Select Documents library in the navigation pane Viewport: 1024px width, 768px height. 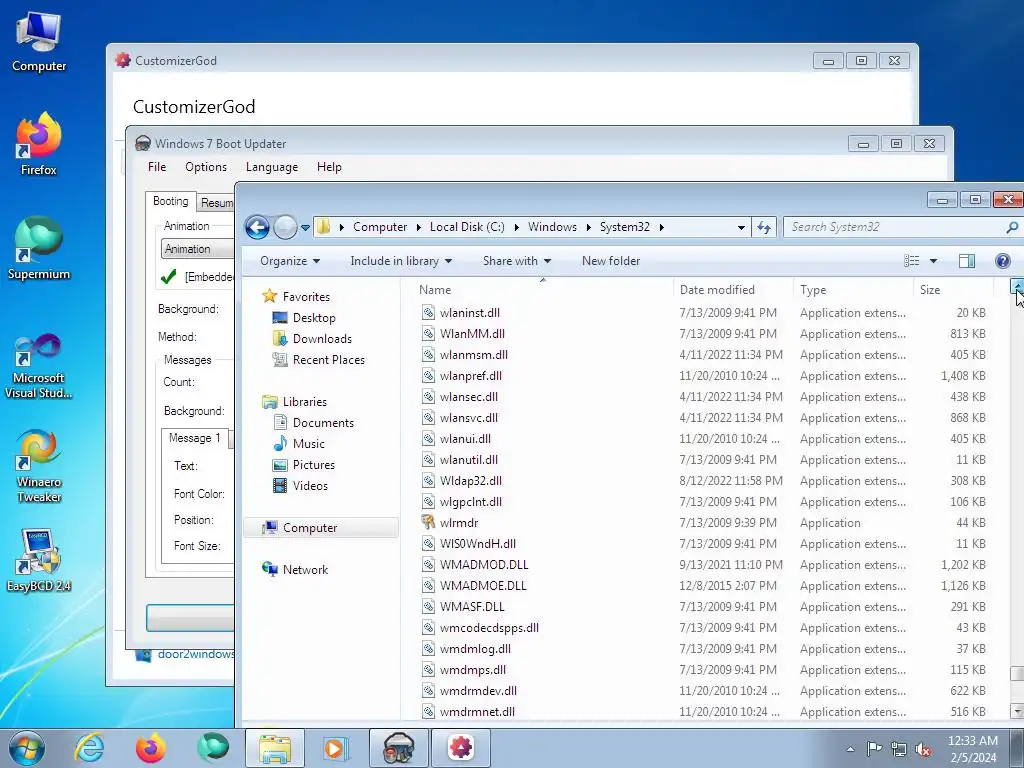pyautogui.click(x=313, y=423)
